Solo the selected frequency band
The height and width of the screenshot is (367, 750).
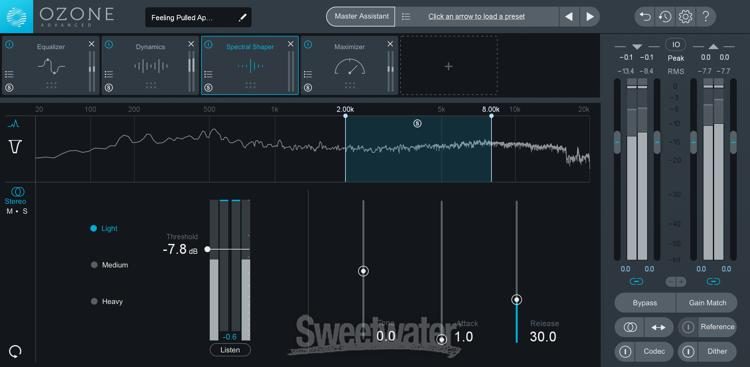pos(417,124)
